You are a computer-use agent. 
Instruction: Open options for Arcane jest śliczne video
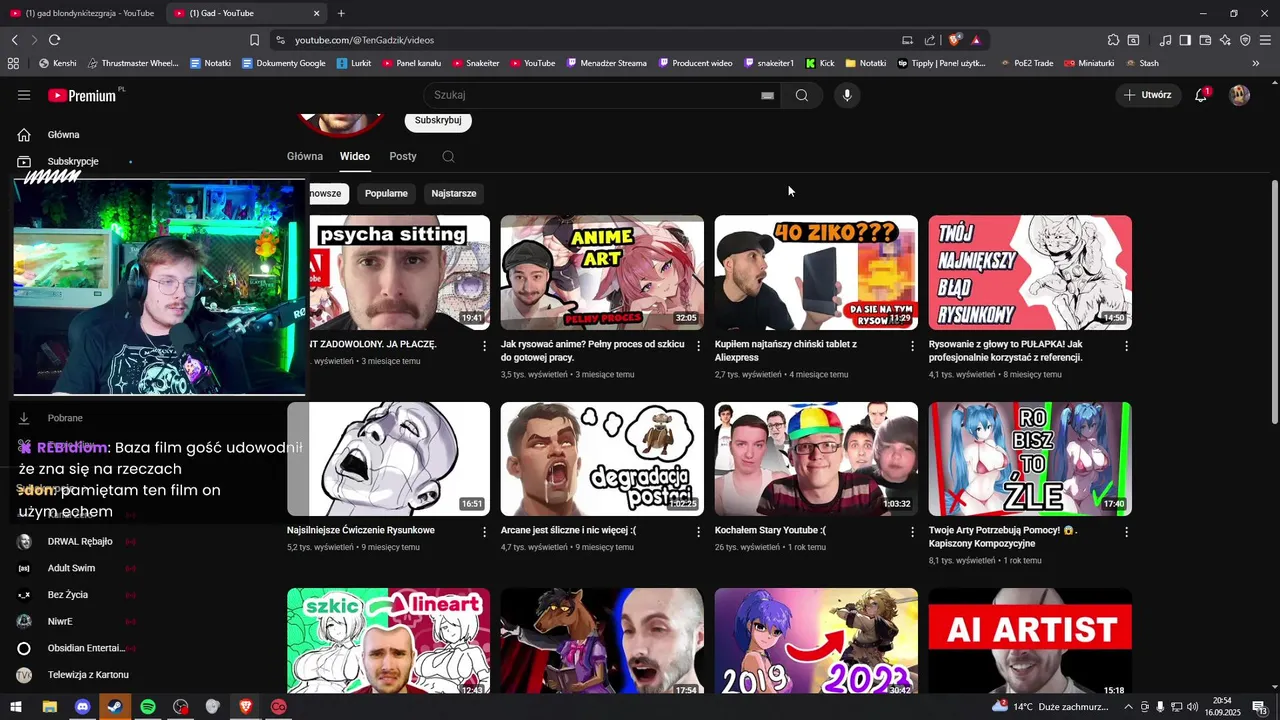coord(699,532)
